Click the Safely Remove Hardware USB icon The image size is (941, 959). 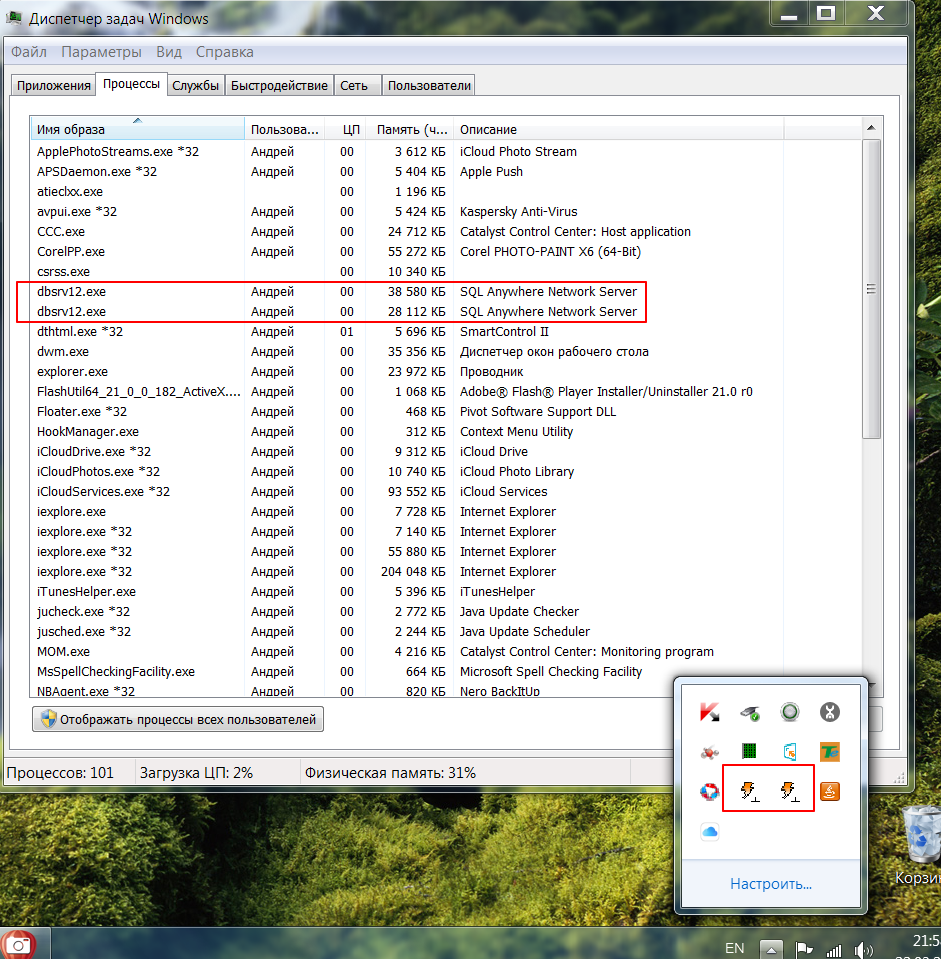coord(749,711)
